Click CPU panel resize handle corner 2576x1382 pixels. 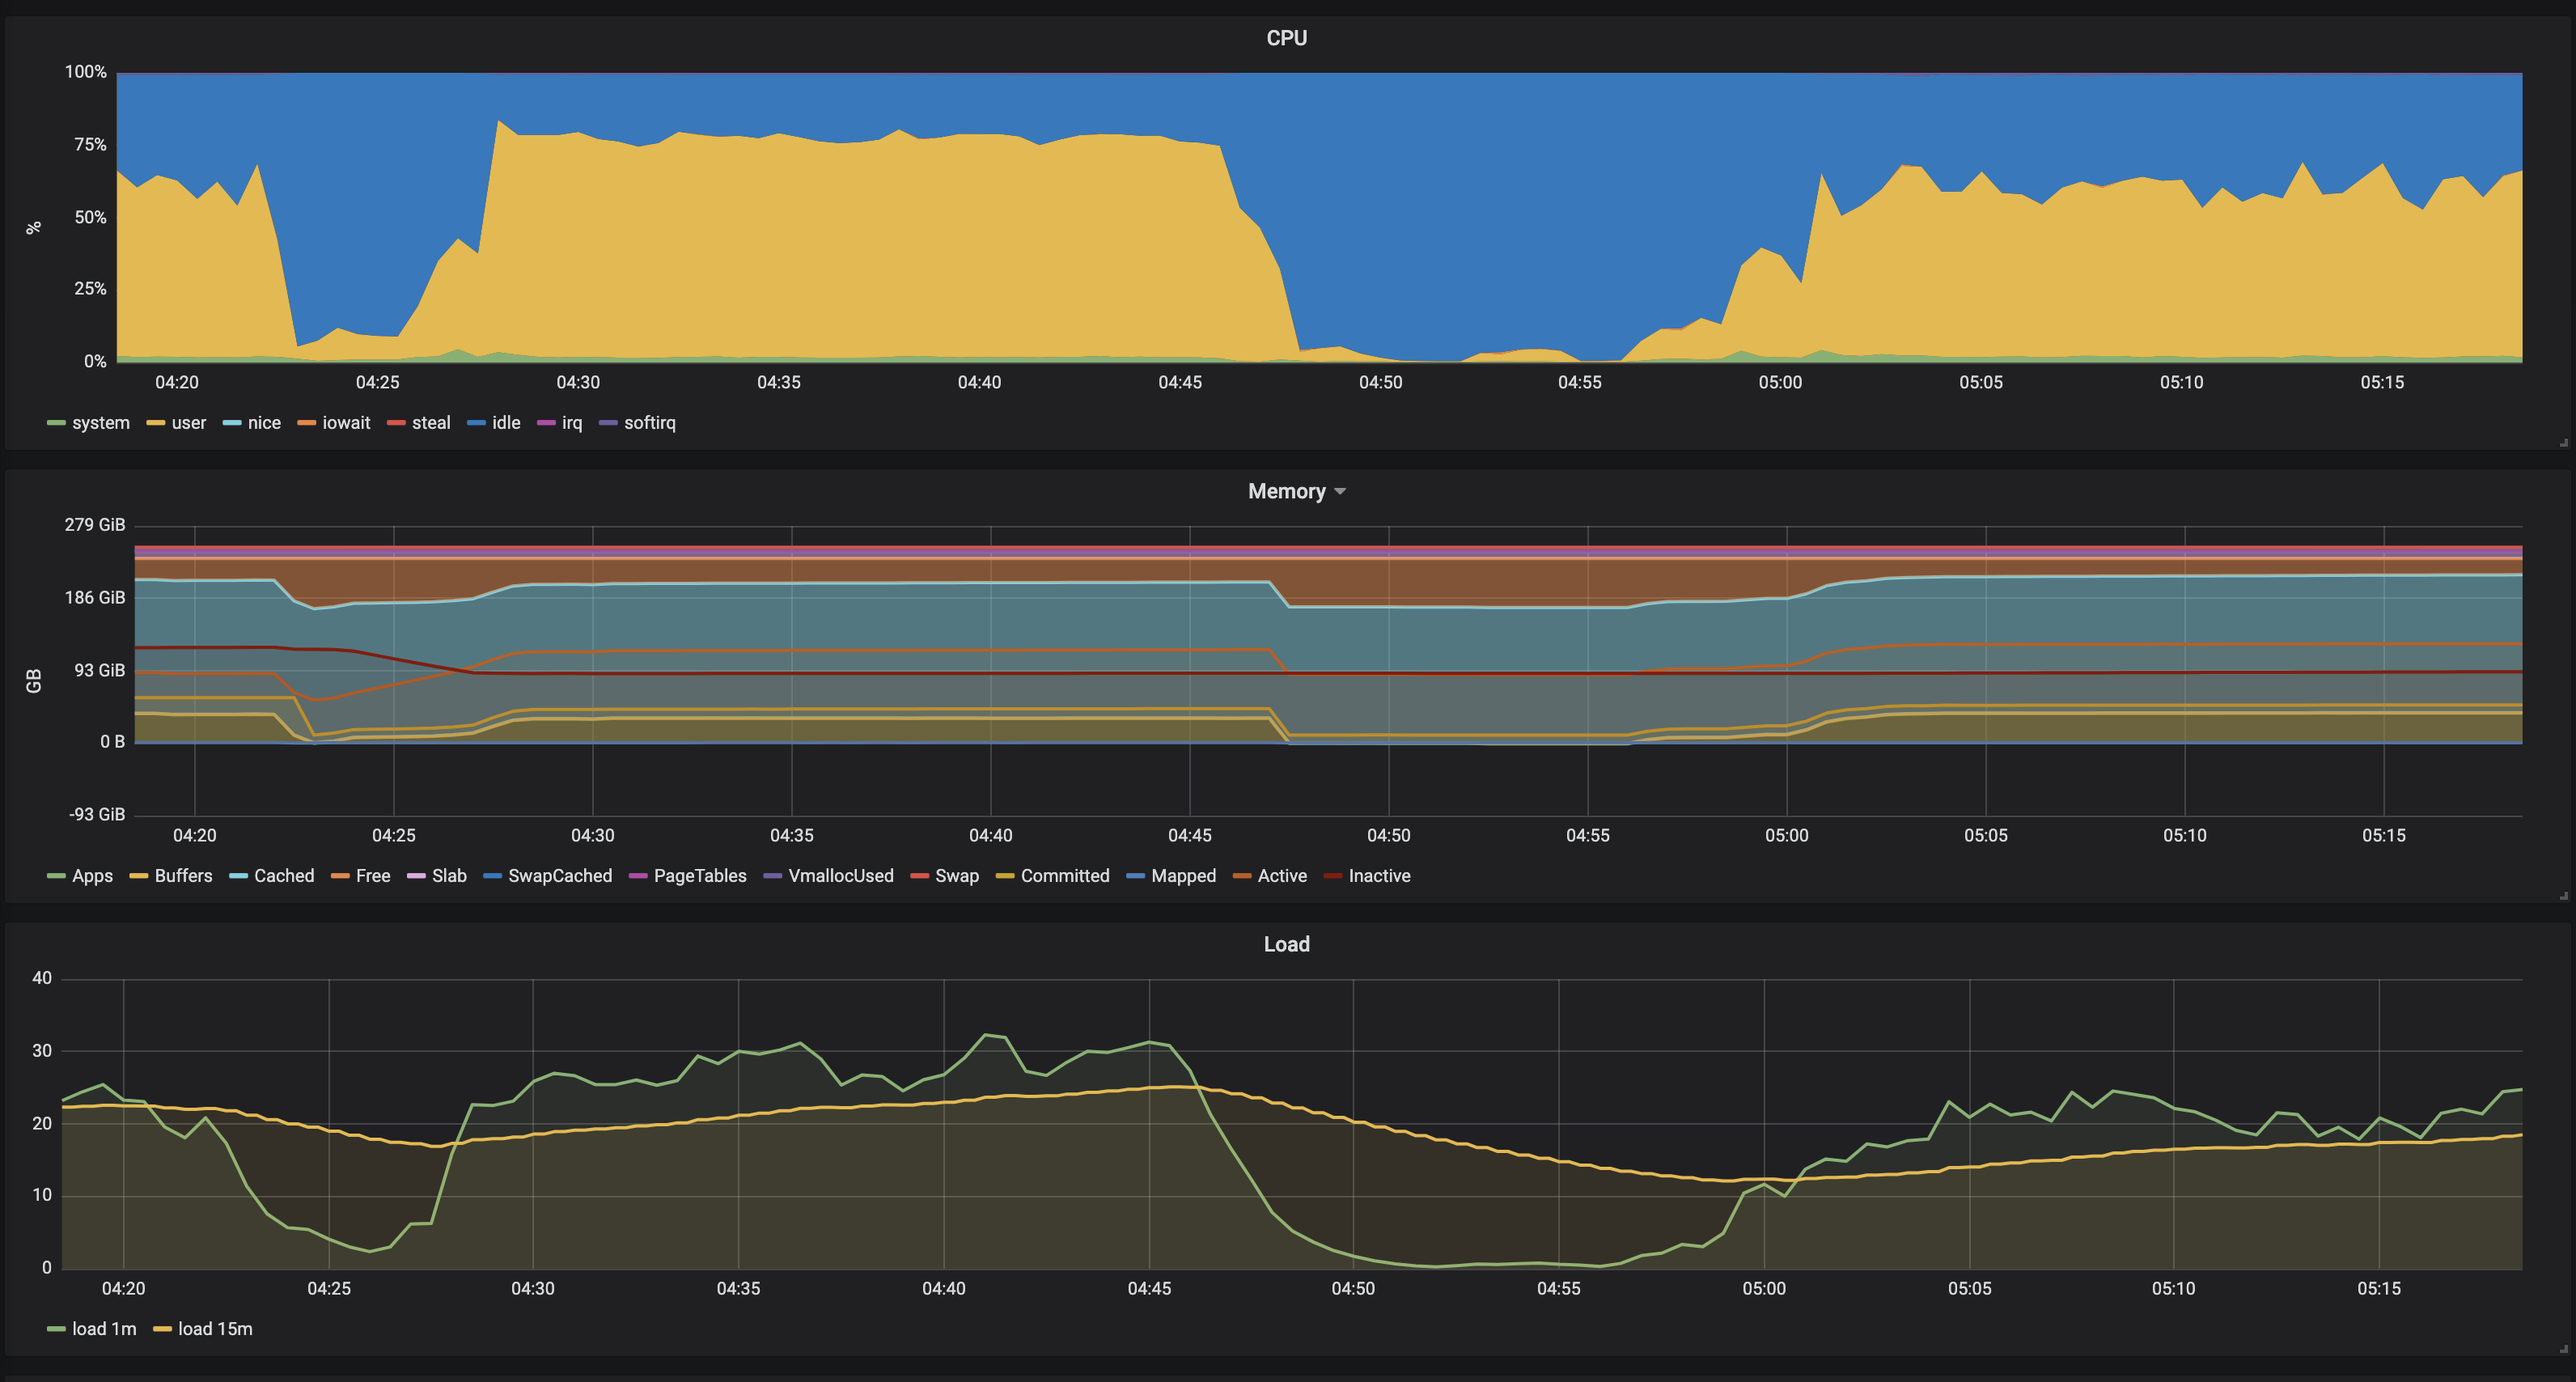2564,442
